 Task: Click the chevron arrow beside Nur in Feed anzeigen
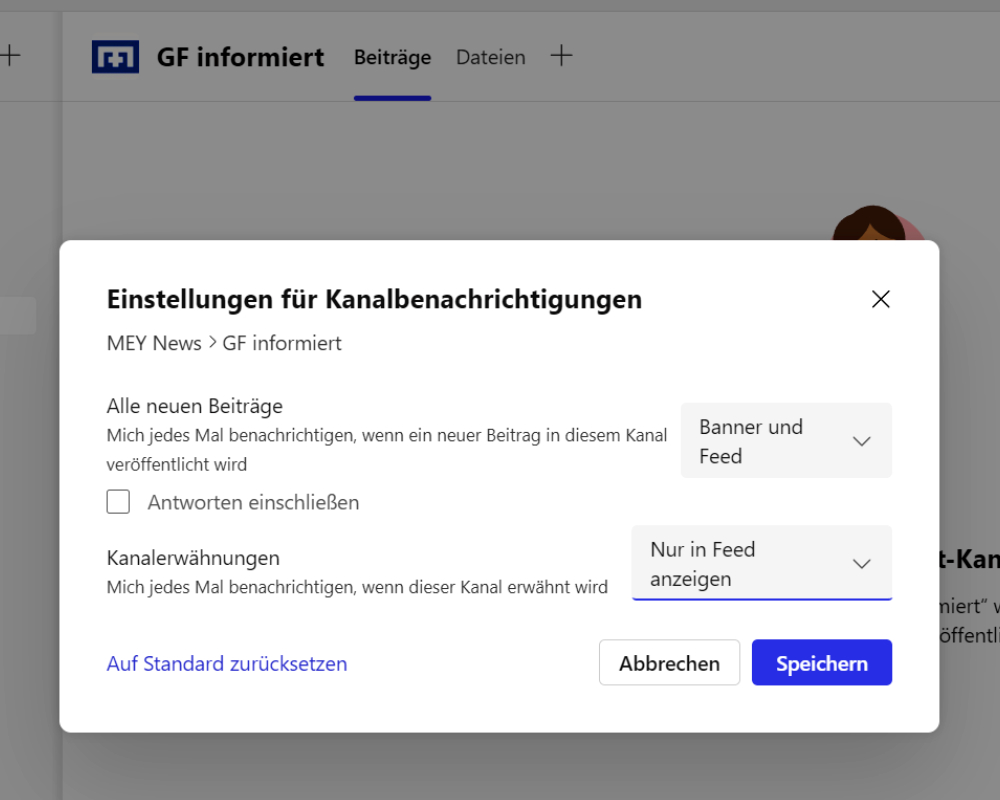[861, 564]
